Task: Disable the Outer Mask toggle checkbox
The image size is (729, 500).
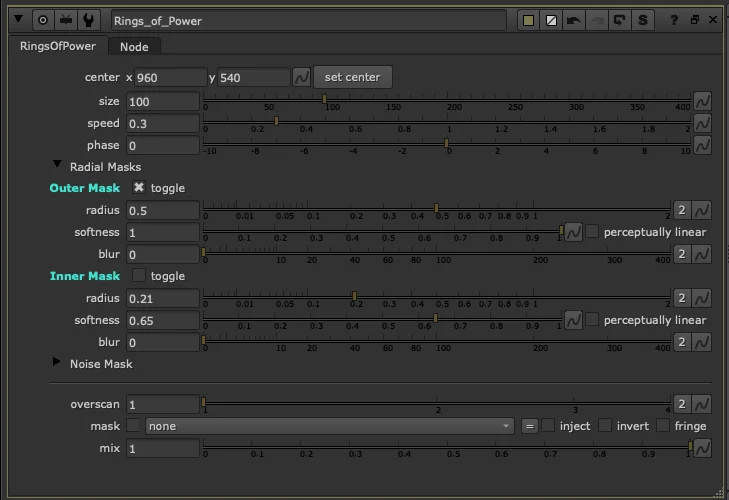Action: tap(139, 188)
